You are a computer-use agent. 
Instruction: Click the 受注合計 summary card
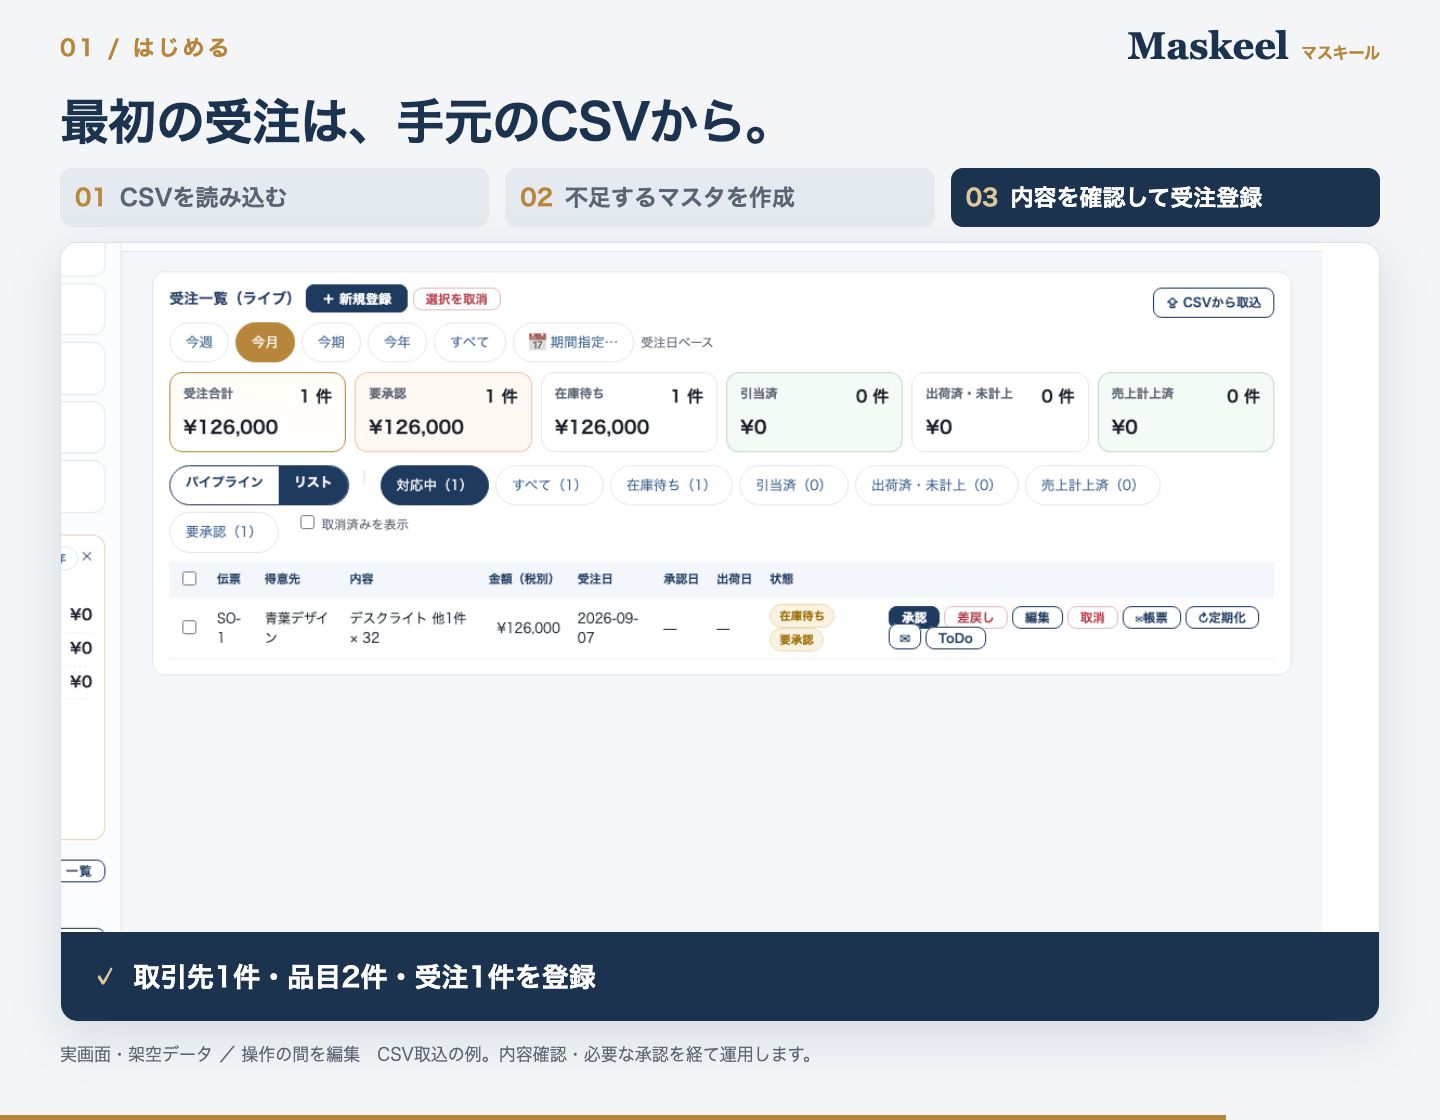point(258,412)
